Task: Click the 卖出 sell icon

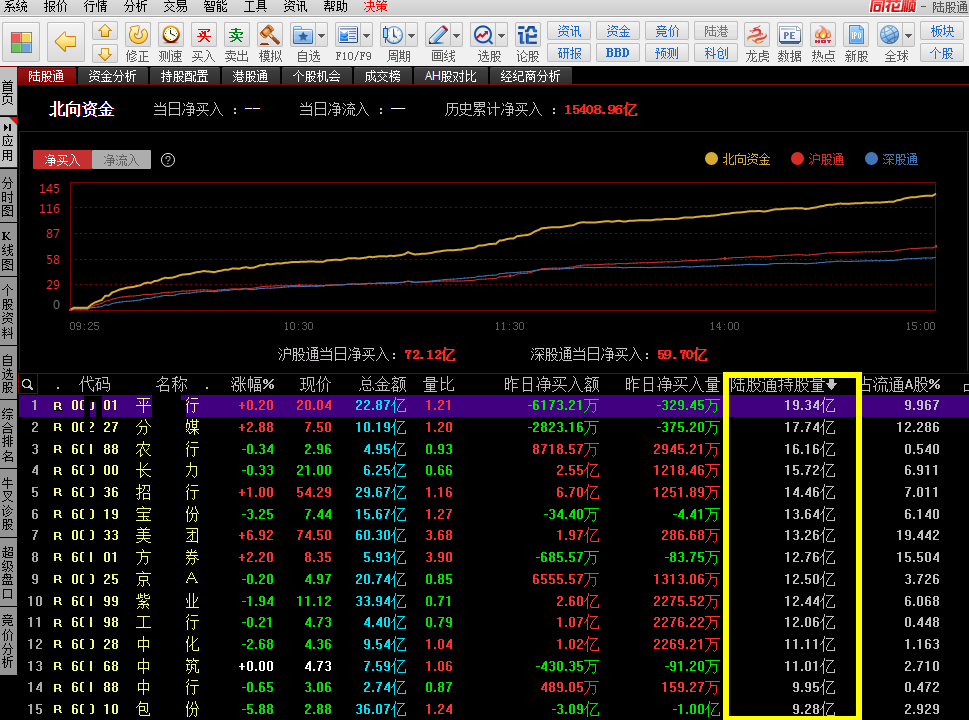Action: 236,43
